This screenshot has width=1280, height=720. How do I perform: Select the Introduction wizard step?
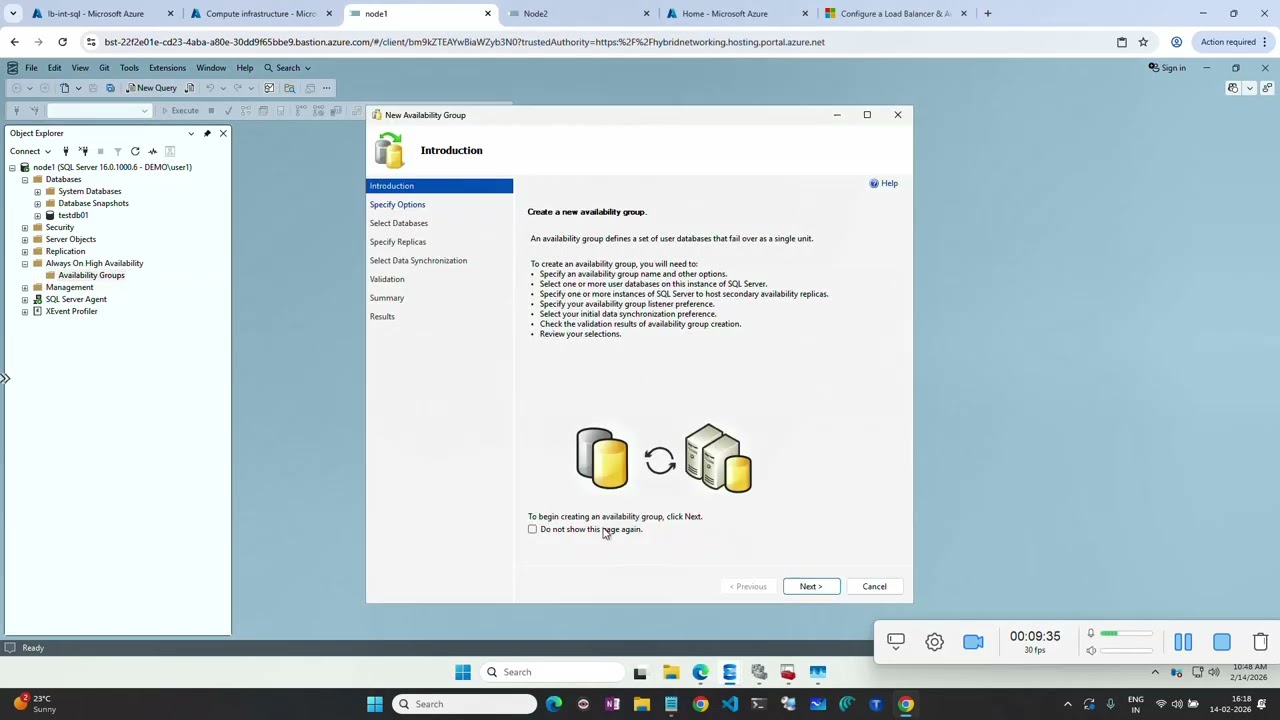click(x=439, y=186)
